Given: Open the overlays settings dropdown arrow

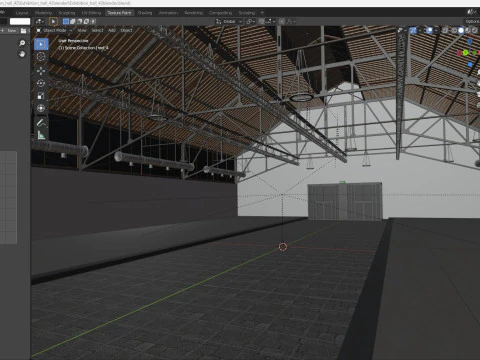Looking at the screenshot, I should point(436,31).
